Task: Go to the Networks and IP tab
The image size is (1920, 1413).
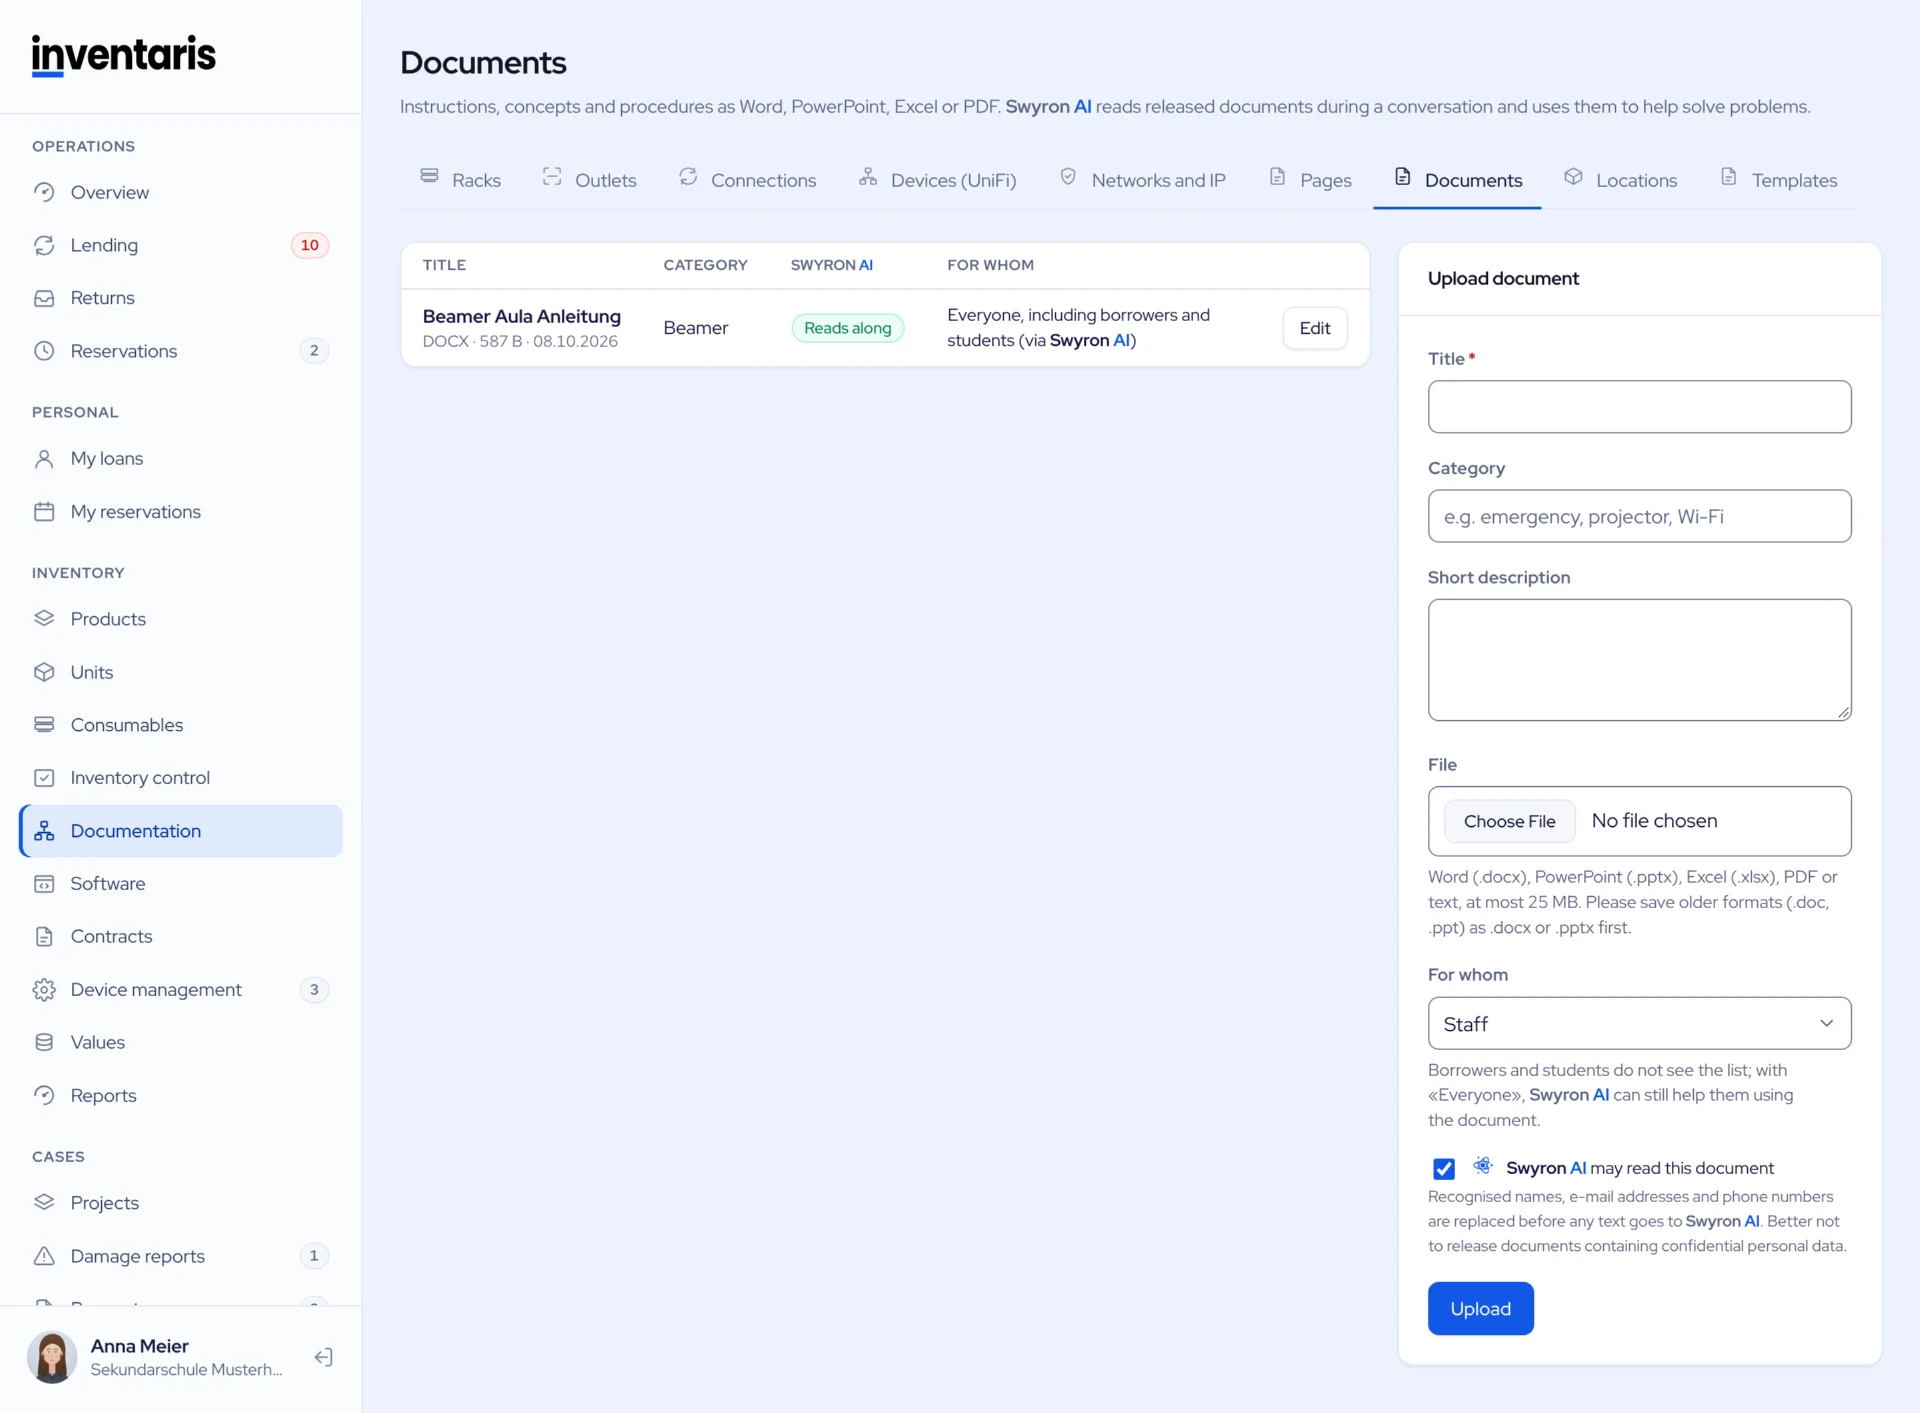Action: 1142,179
